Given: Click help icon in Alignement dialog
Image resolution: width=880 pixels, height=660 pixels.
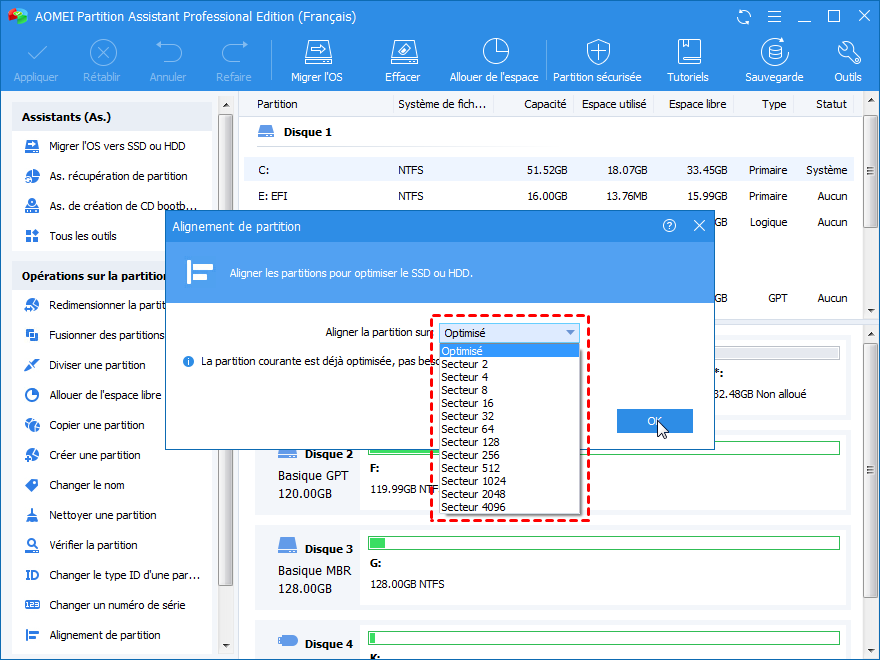Looking at the screenshot, I should [x=669, y=226].
